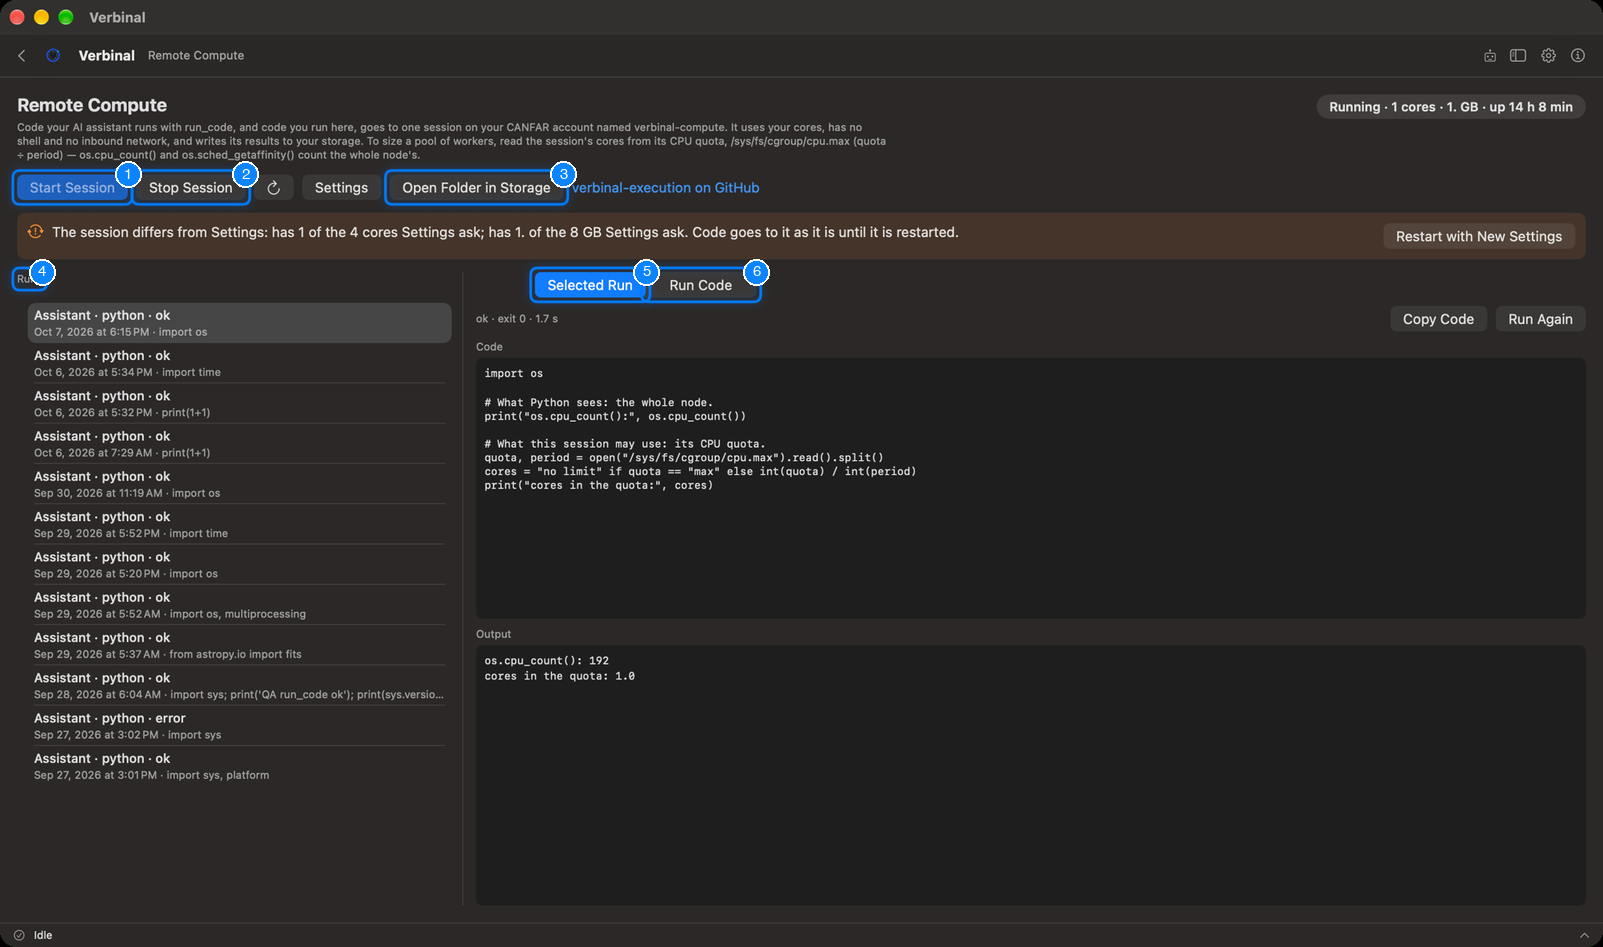
Task: Switch to the Run Code tab
Action: 701,285
